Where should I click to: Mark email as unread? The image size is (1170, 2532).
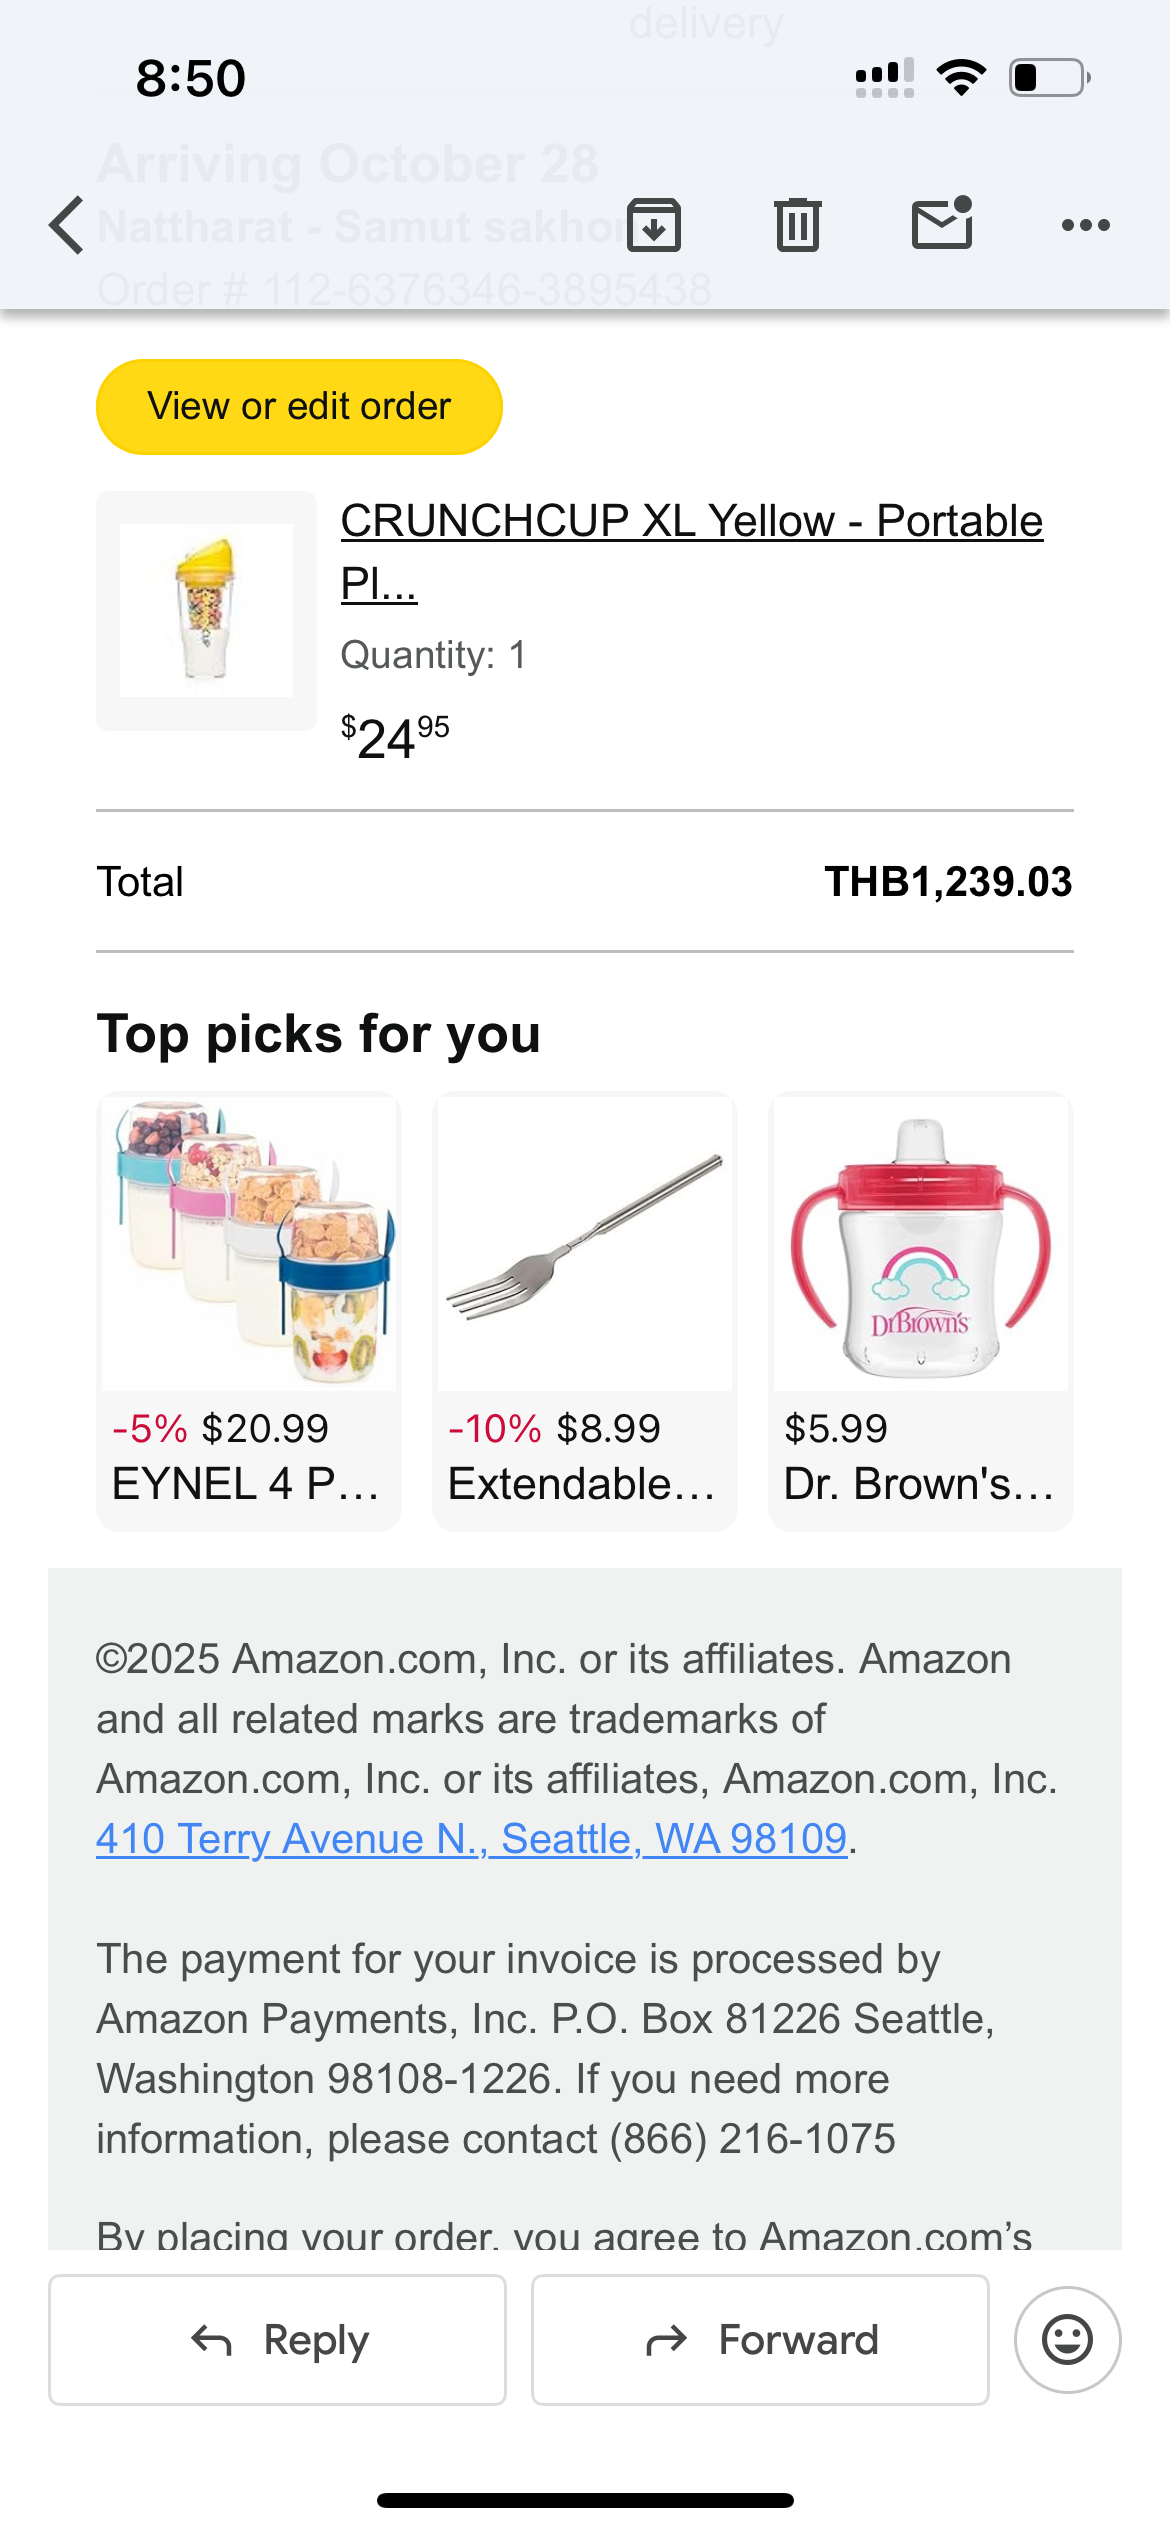(942, 223)
